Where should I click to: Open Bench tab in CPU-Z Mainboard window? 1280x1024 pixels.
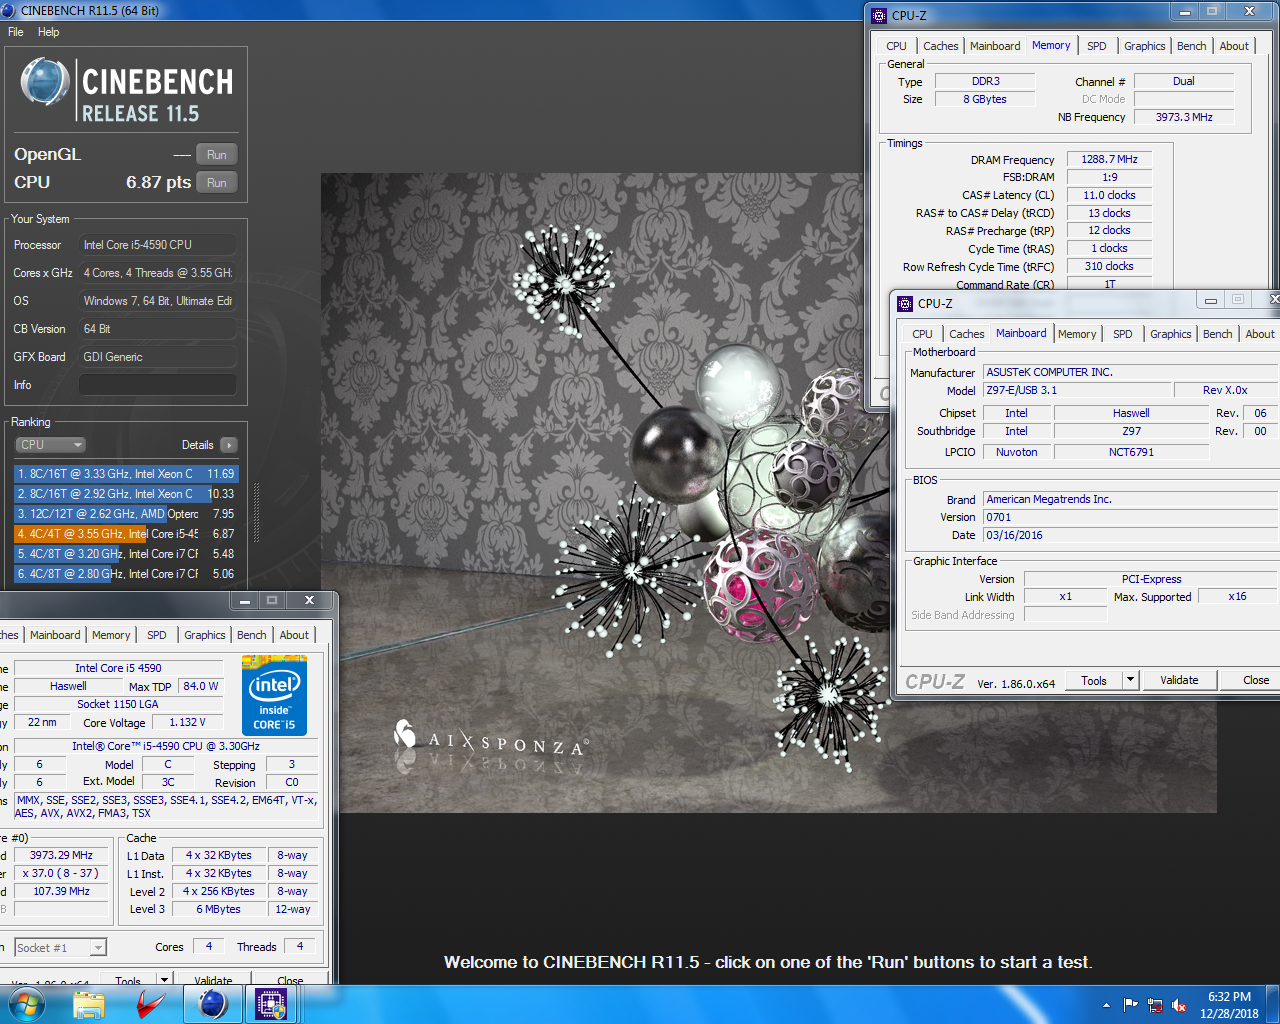point(1217,334)
